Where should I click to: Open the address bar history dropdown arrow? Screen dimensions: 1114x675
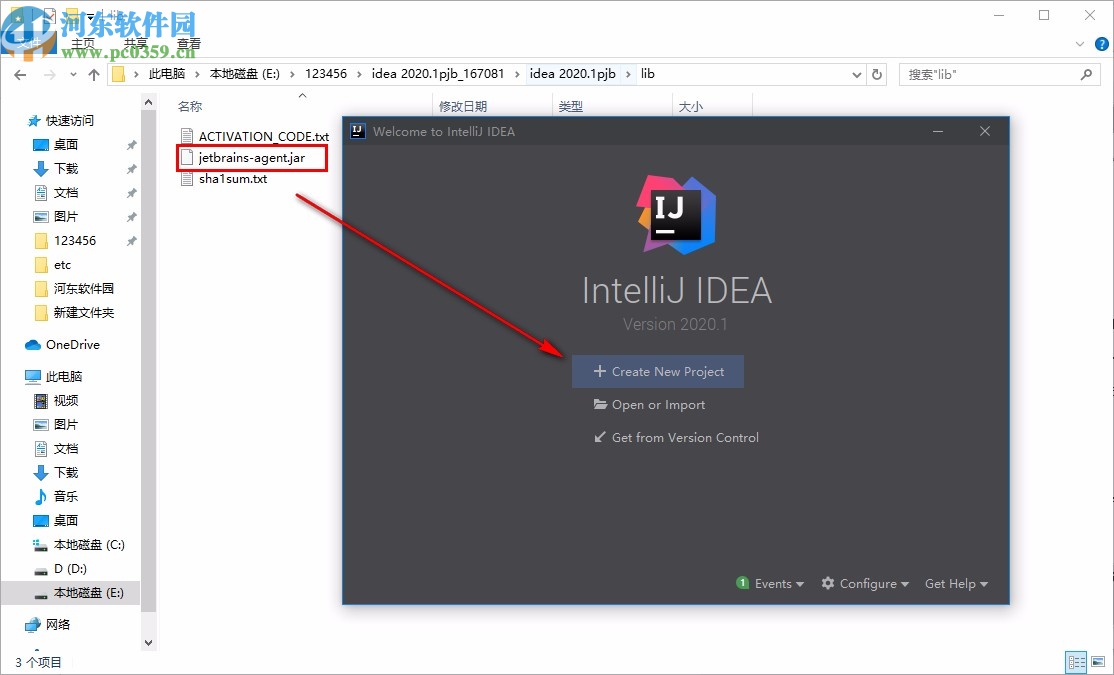point(856,74)
